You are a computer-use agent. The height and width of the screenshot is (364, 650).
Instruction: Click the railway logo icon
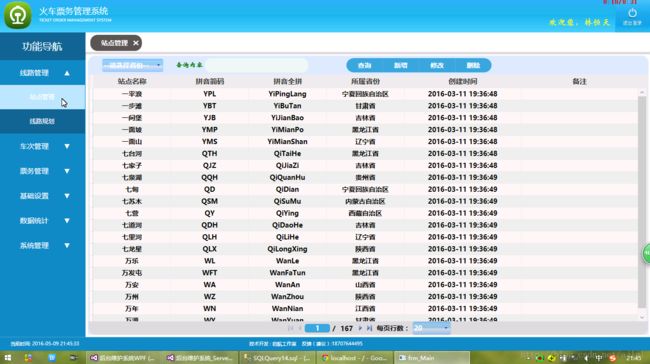(x=17, y=15)
